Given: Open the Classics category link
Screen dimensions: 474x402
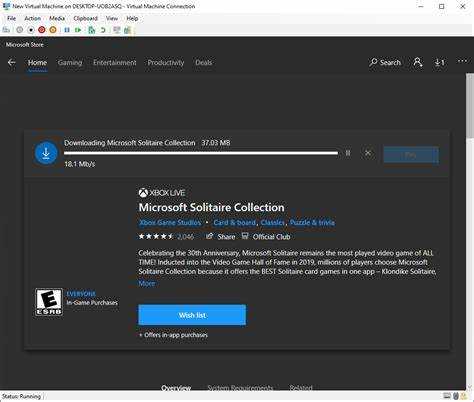Looking at the screenshot, I should (x=272, y=223).
